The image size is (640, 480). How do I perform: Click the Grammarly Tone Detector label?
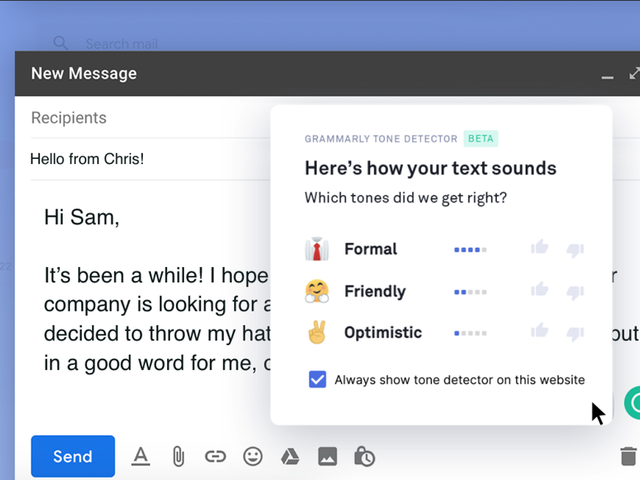click(381, 139)
